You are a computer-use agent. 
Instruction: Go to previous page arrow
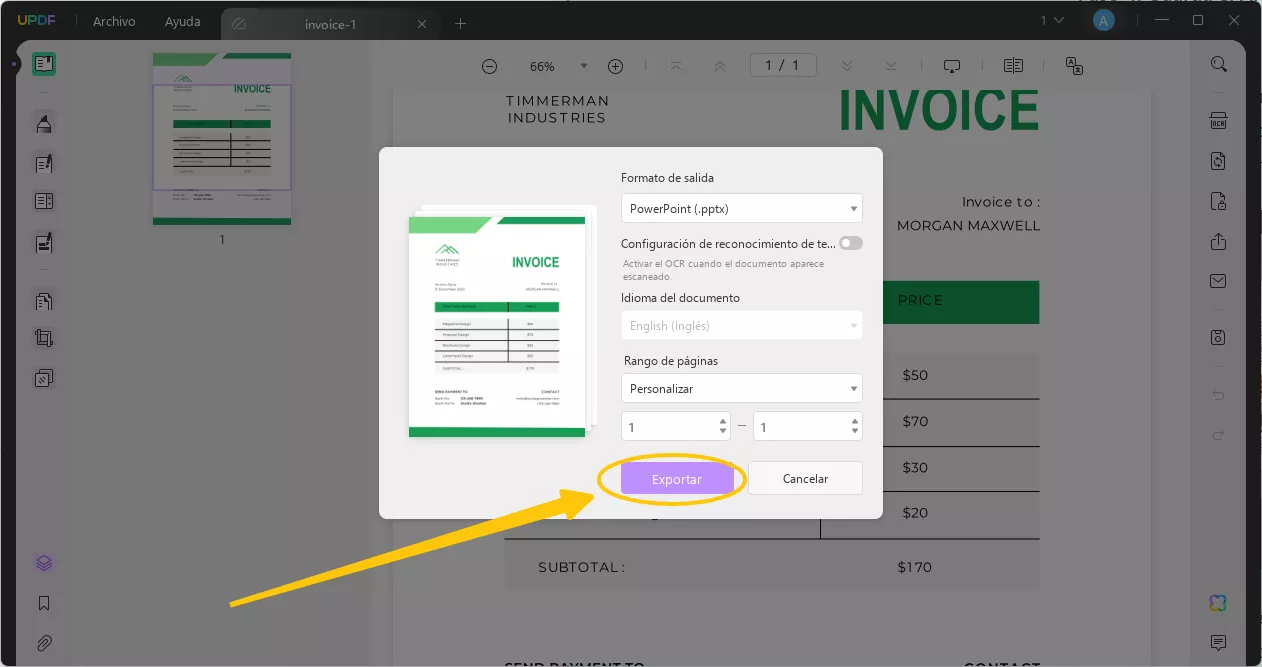pos(719,66)
